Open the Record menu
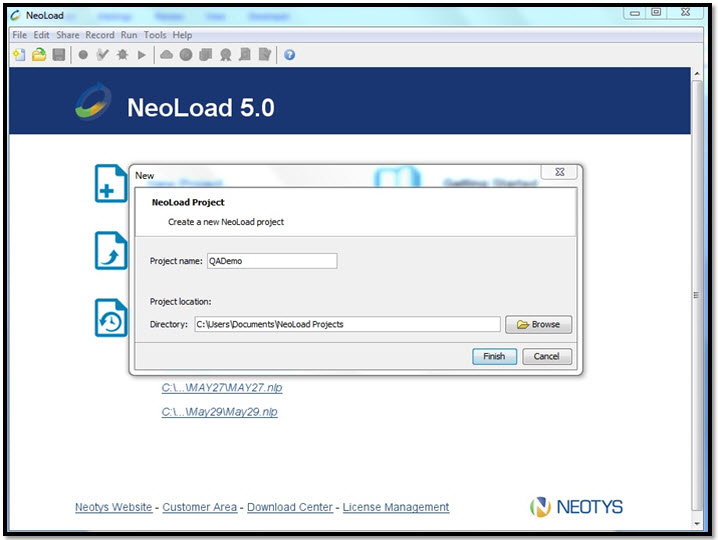718x540 pixels. coord(100,35)
